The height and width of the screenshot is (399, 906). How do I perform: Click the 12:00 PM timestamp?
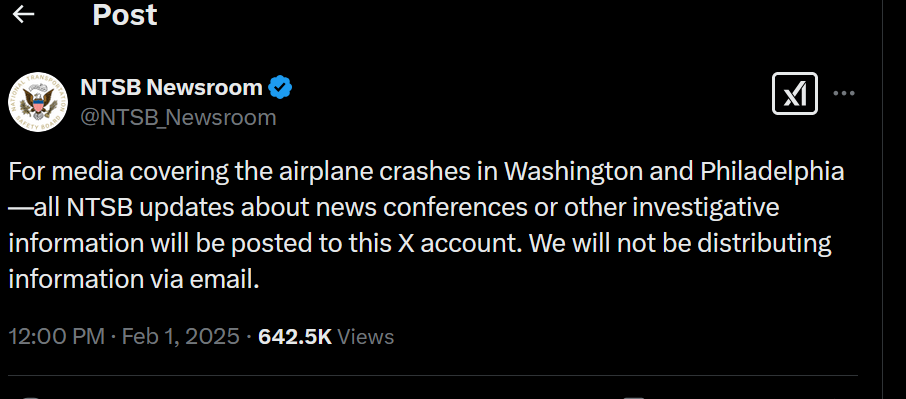[x=57, y=336]
